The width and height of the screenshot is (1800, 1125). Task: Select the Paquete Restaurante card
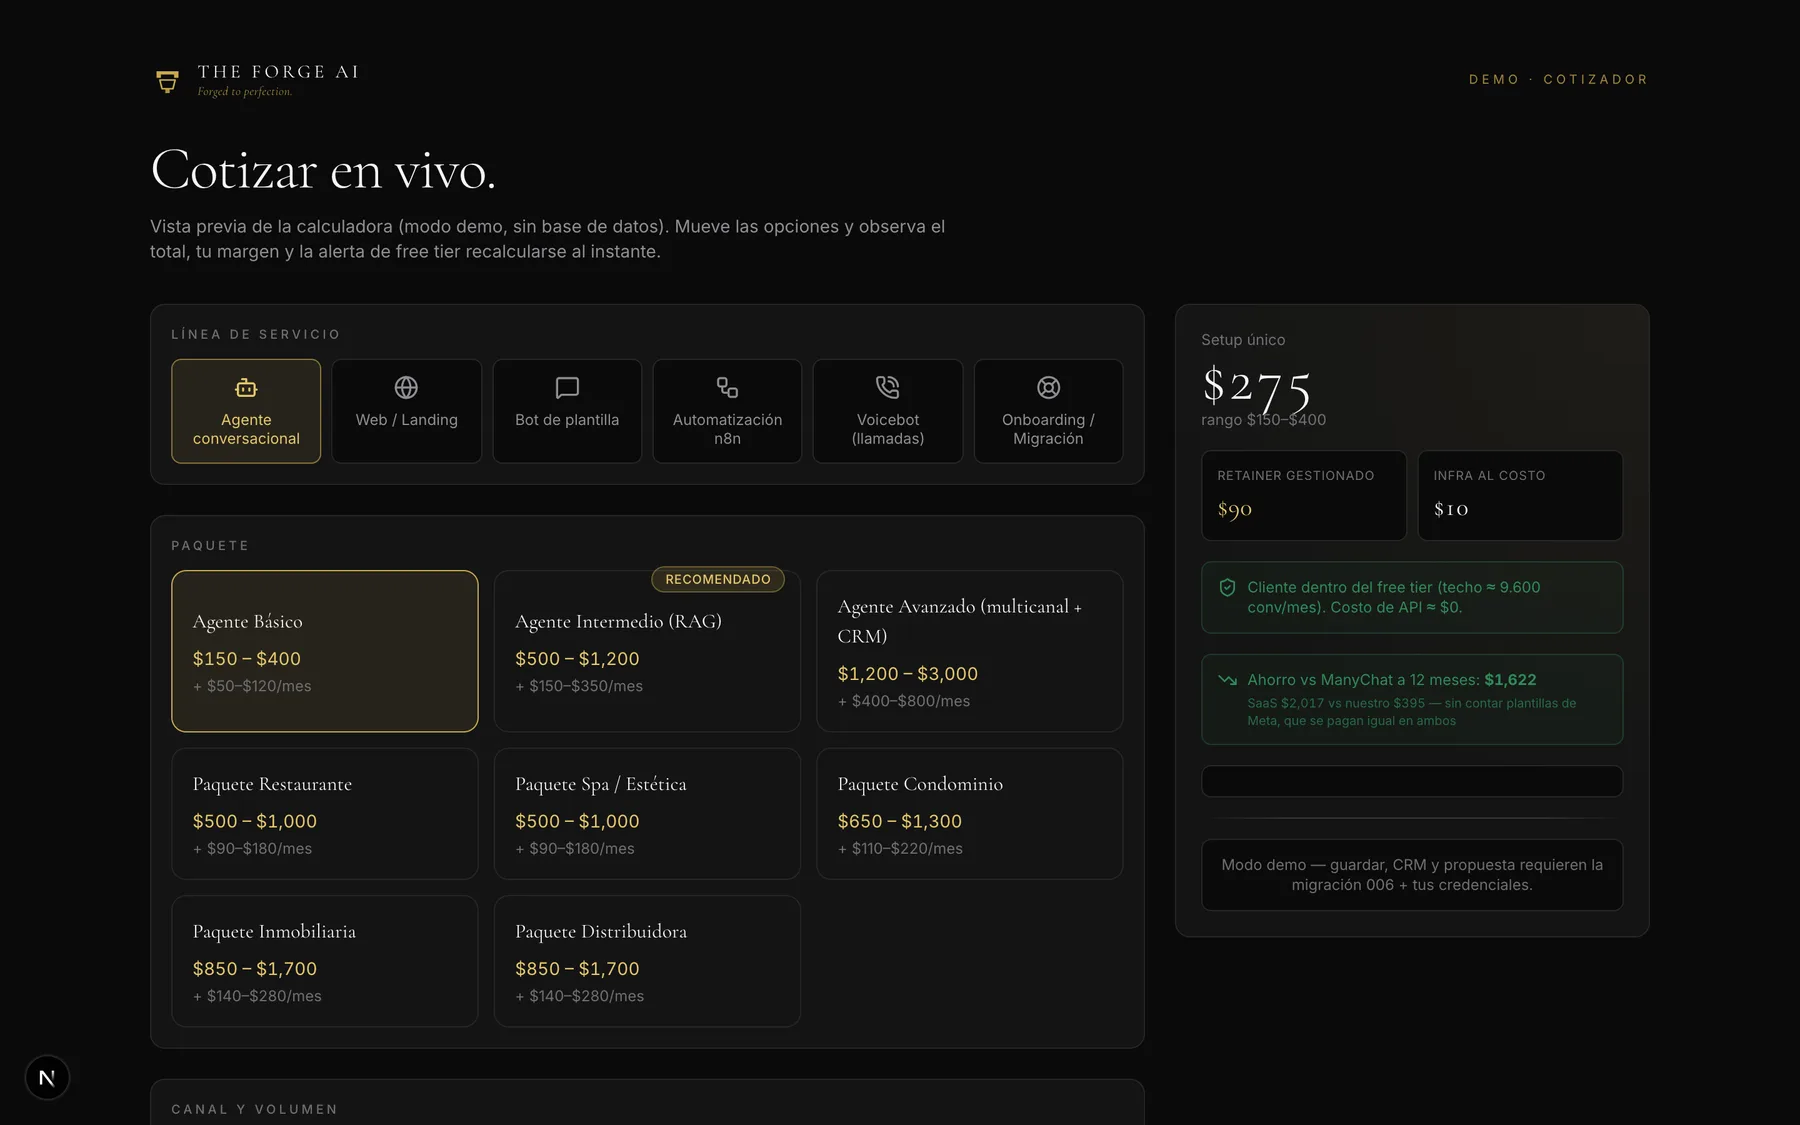(325, 814)
